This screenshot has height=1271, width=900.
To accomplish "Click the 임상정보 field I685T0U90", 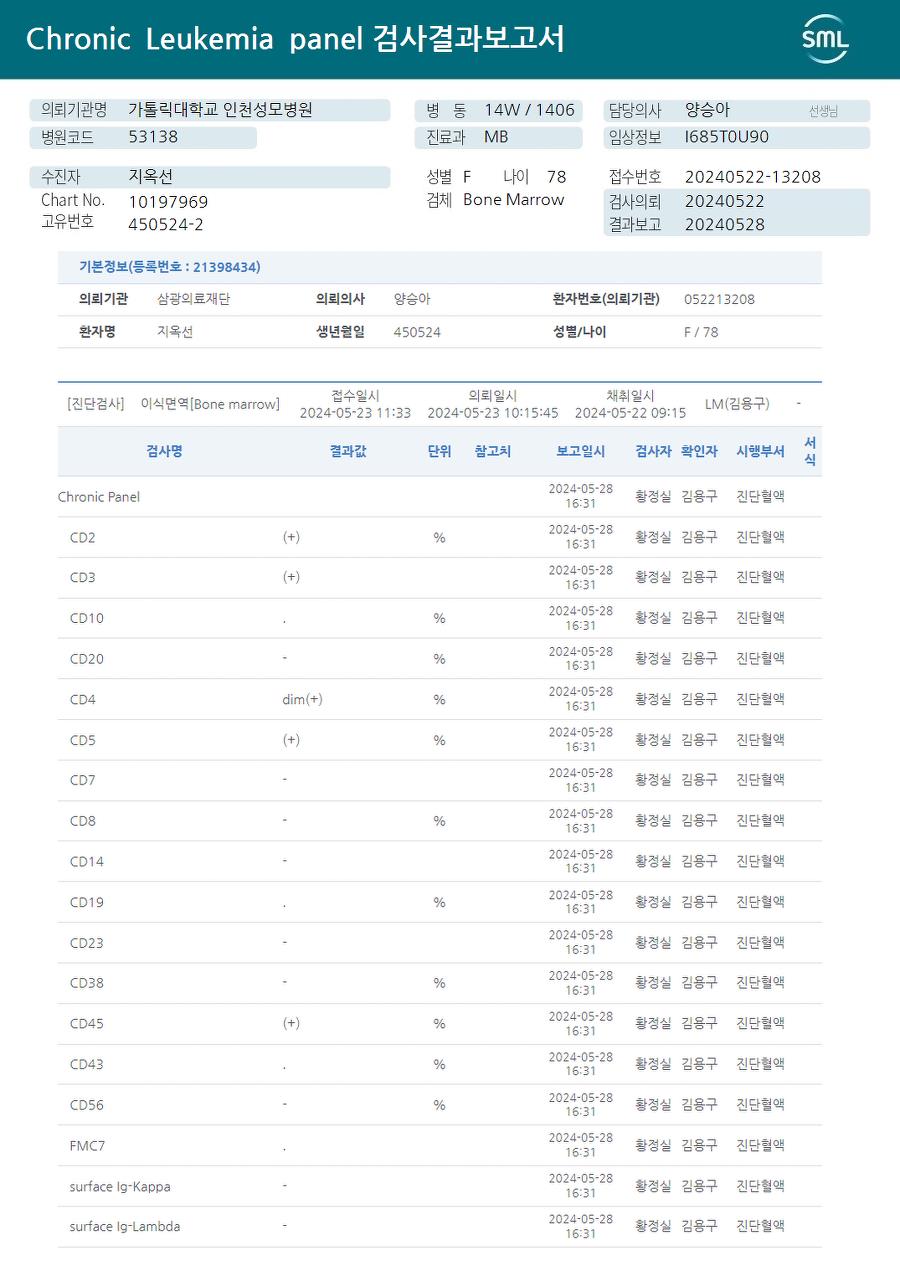I will 726,137.
